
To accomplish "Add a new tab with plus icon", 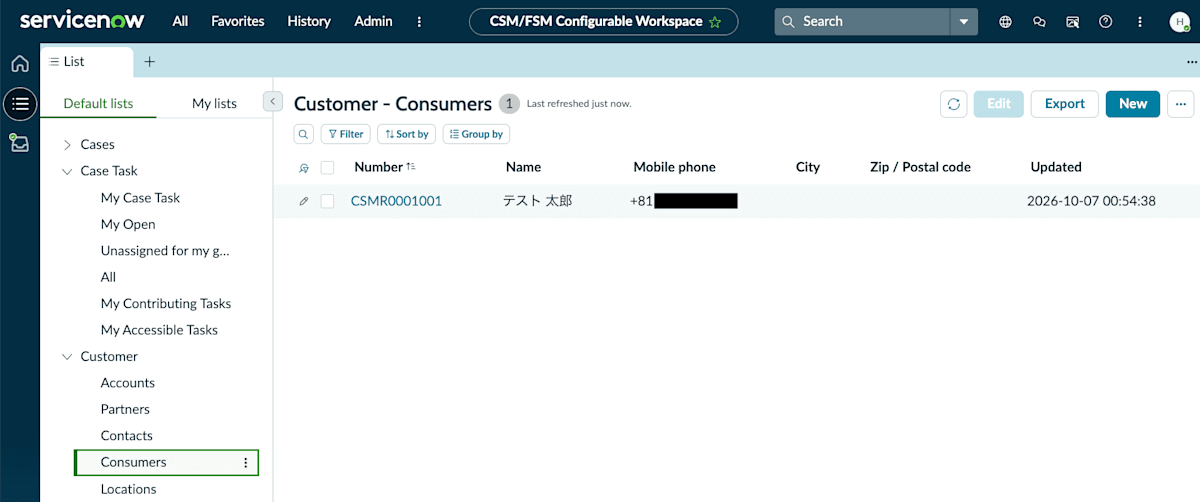I will 150,61.
